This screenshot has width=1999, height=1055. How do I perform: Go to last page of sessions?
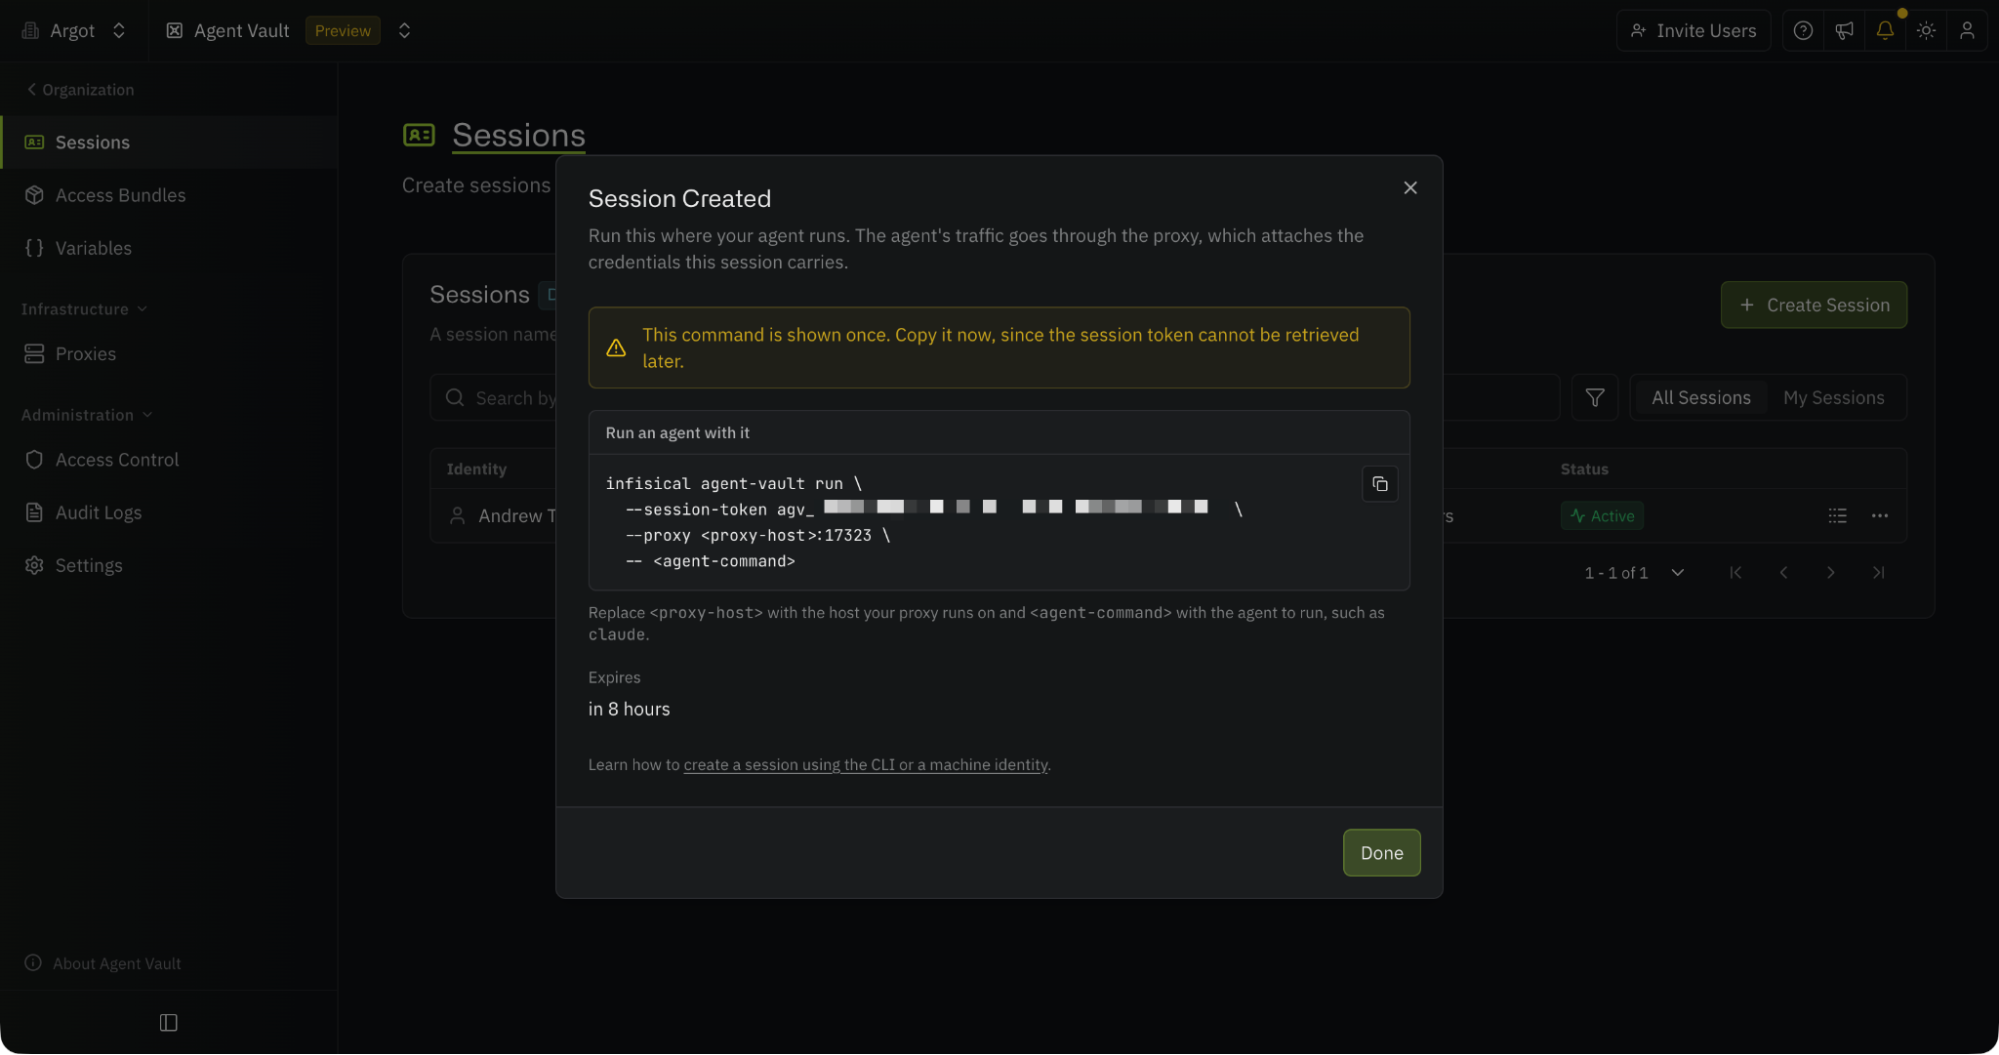tap(1878, 573)
